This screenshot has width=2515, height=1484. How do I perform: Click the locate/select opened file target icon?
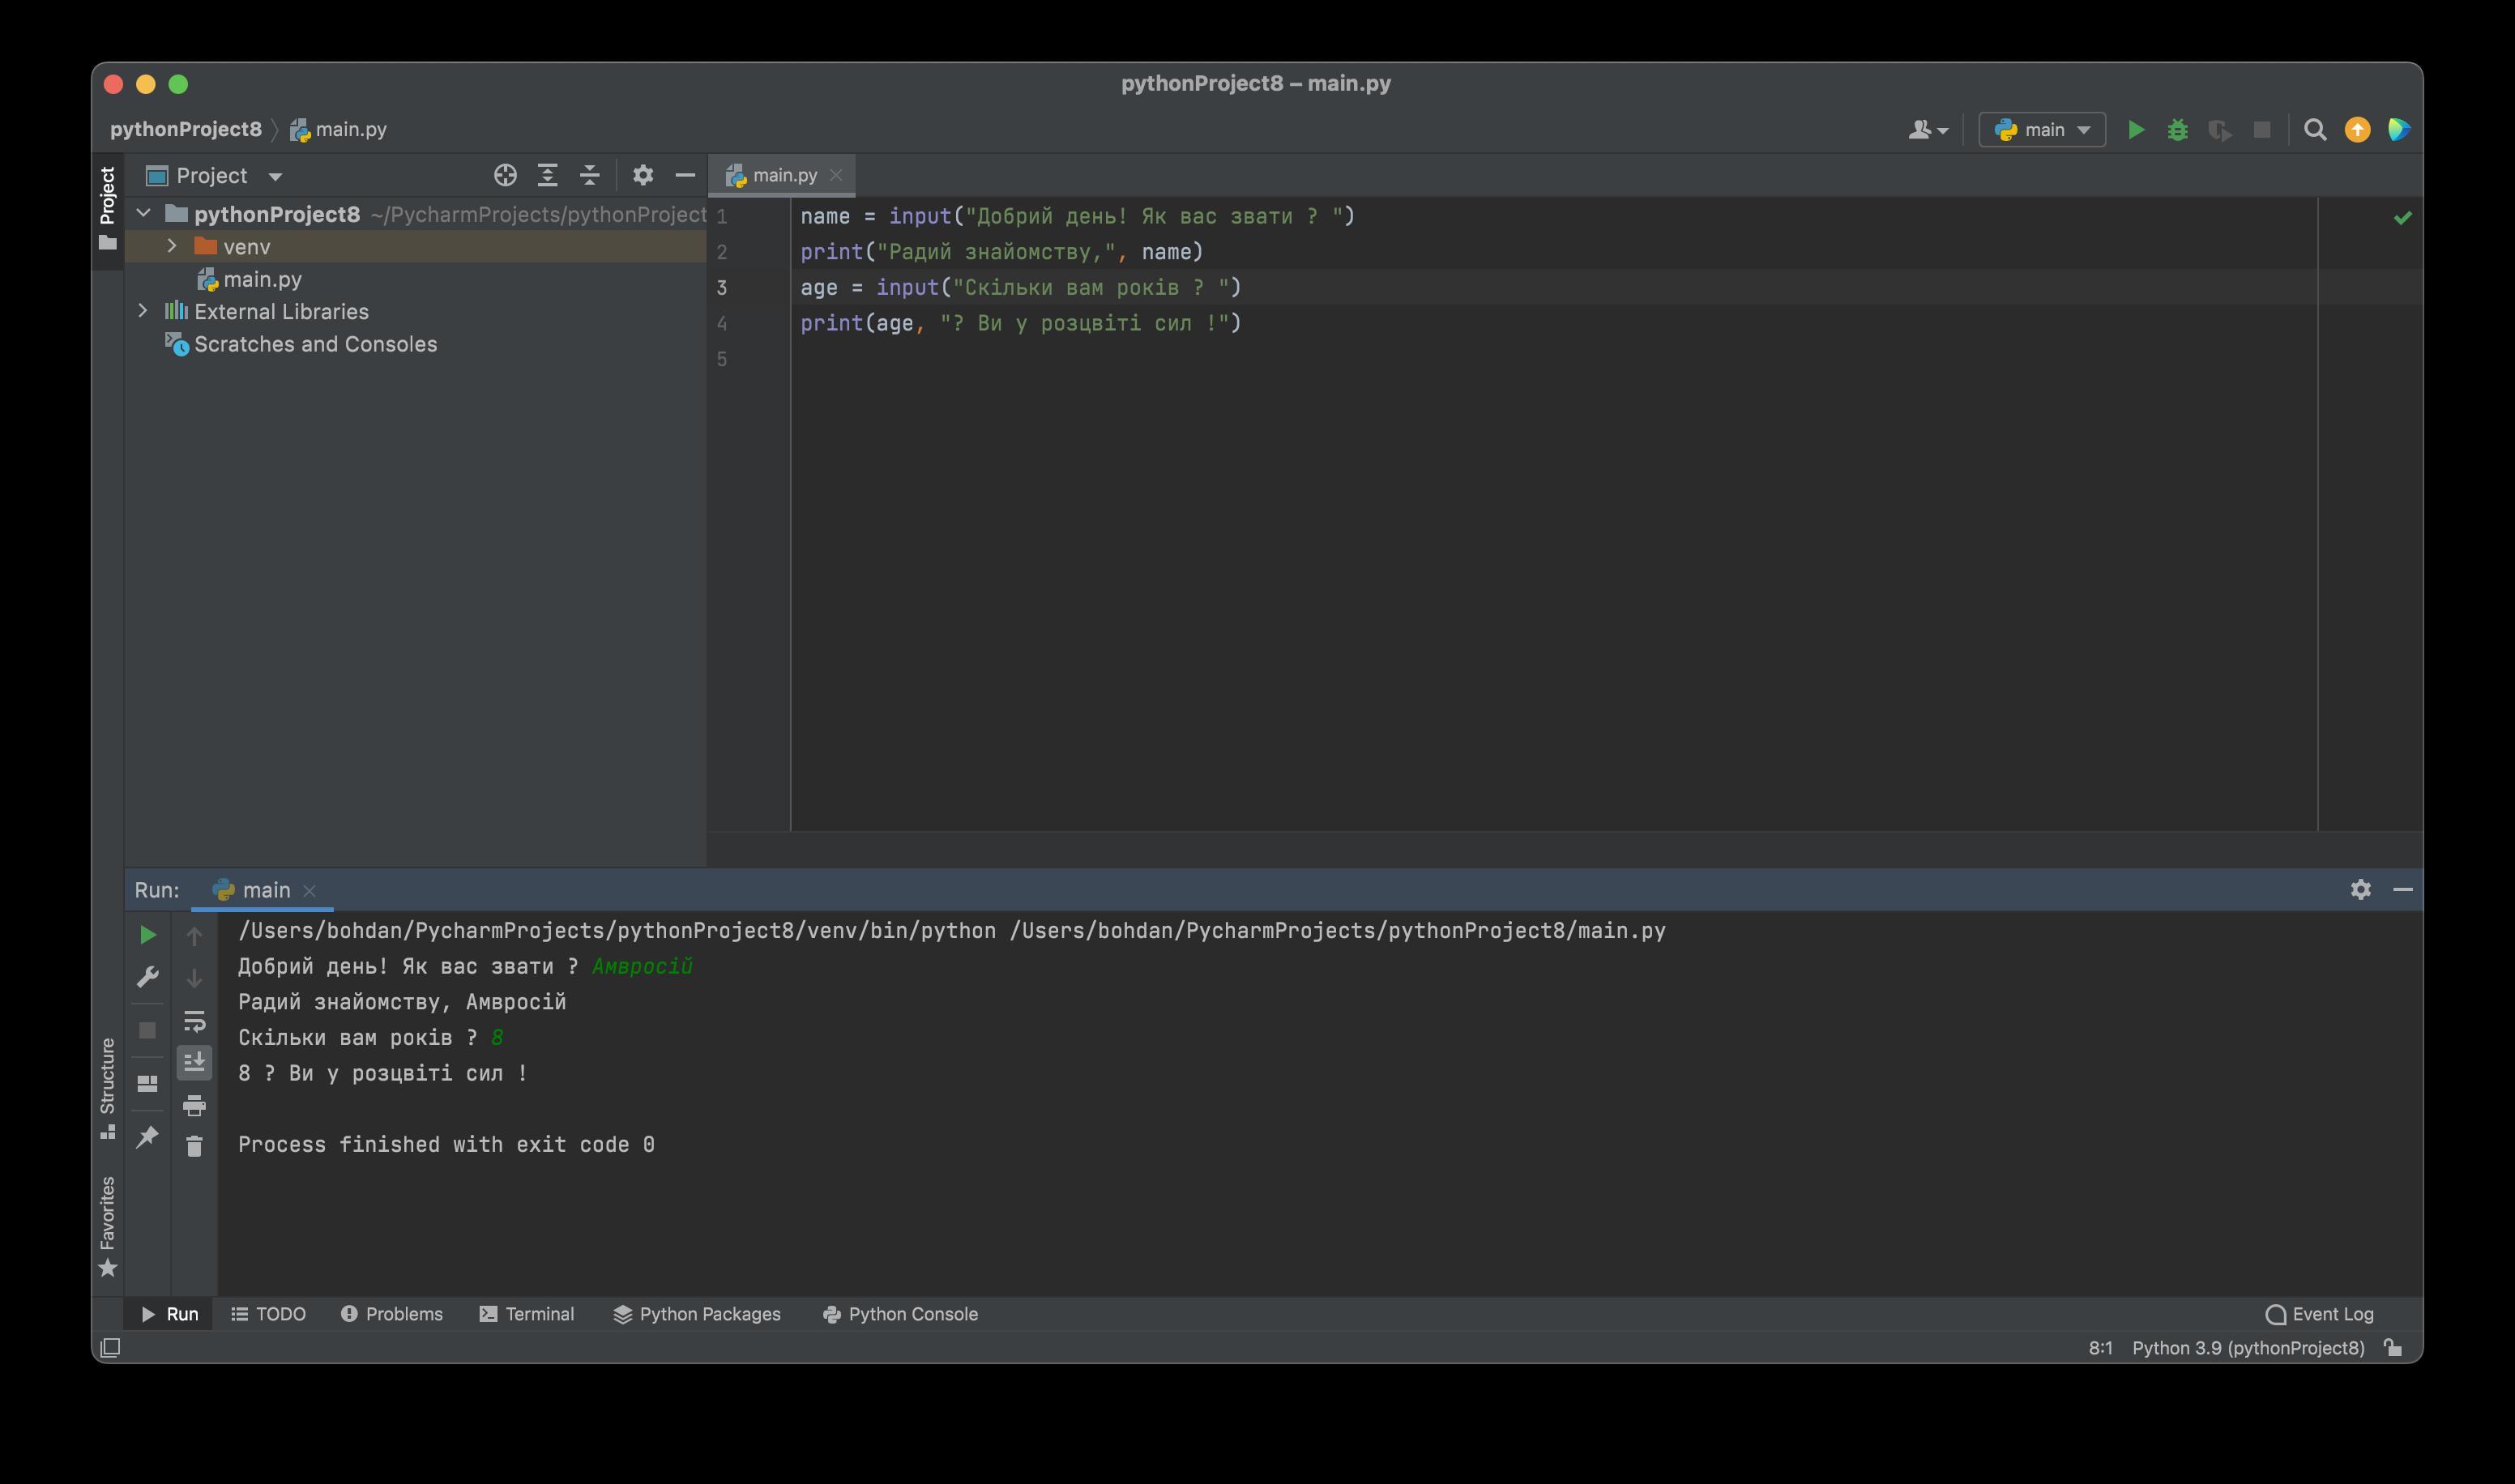pyautogui.click(x=505, y=176)
